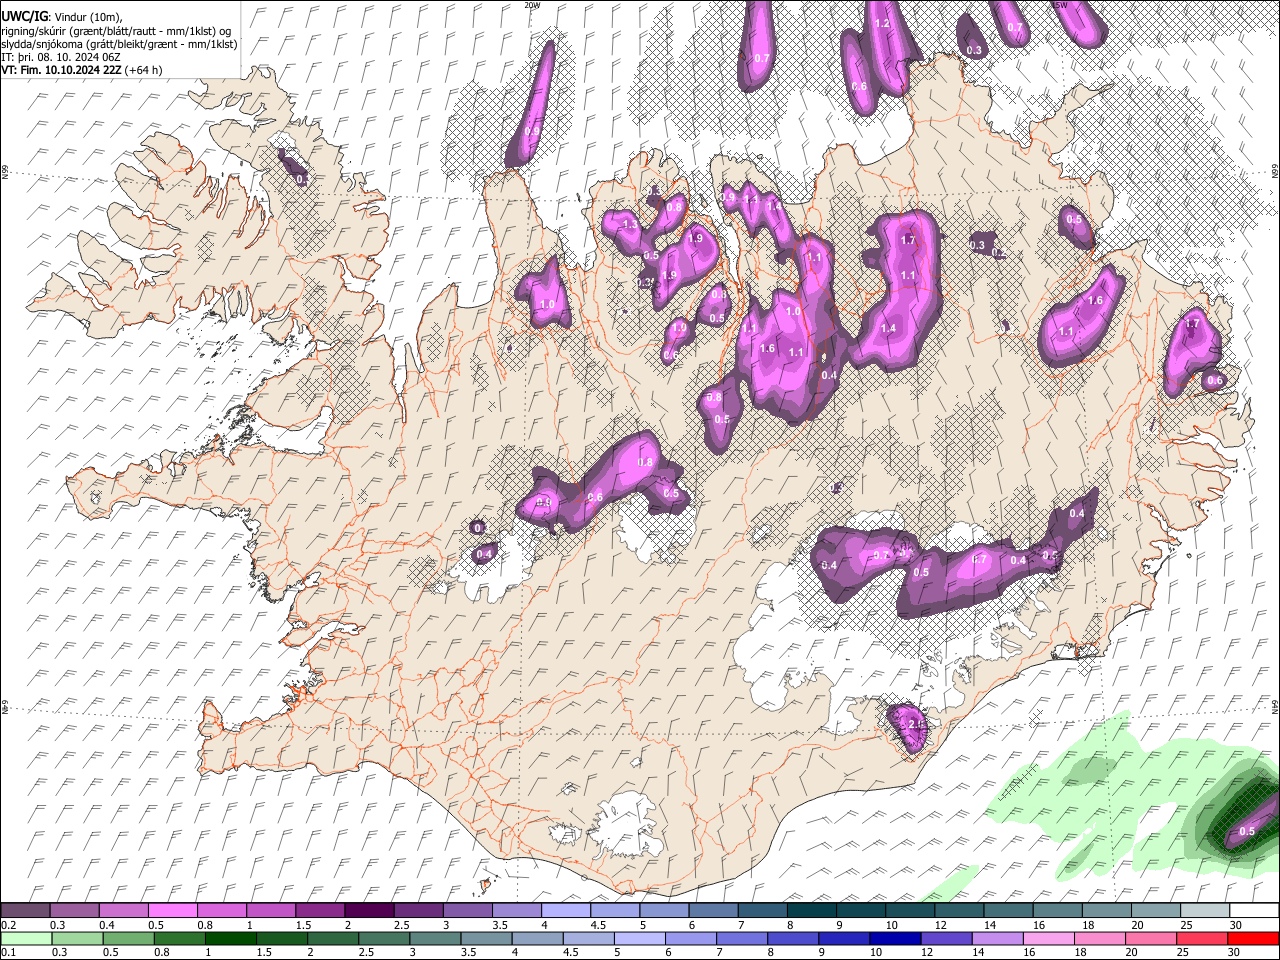Select the pale green first swatch on the rain scale
The image size is (1280, 960).
coord(26,938)
